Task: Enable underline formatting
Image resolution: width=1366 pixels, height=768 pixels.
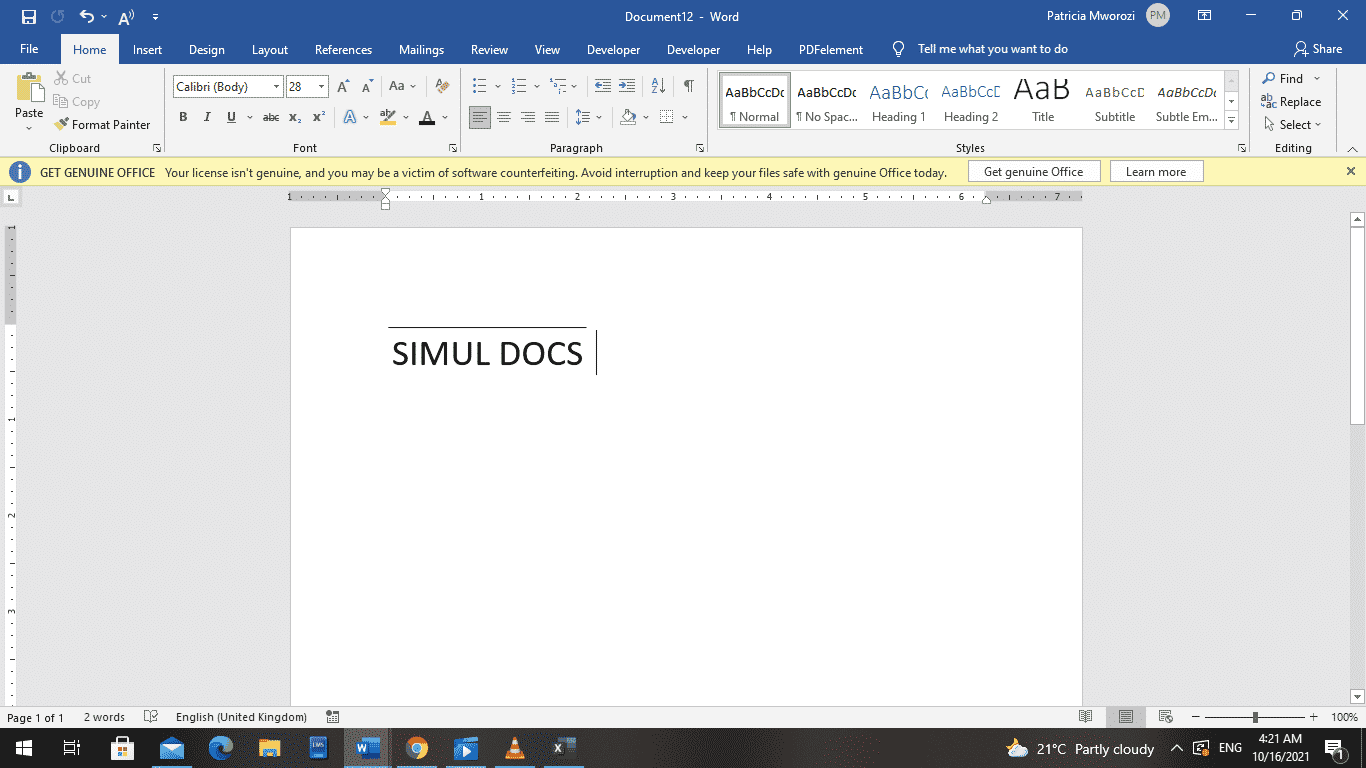Action: coord(231,117)
